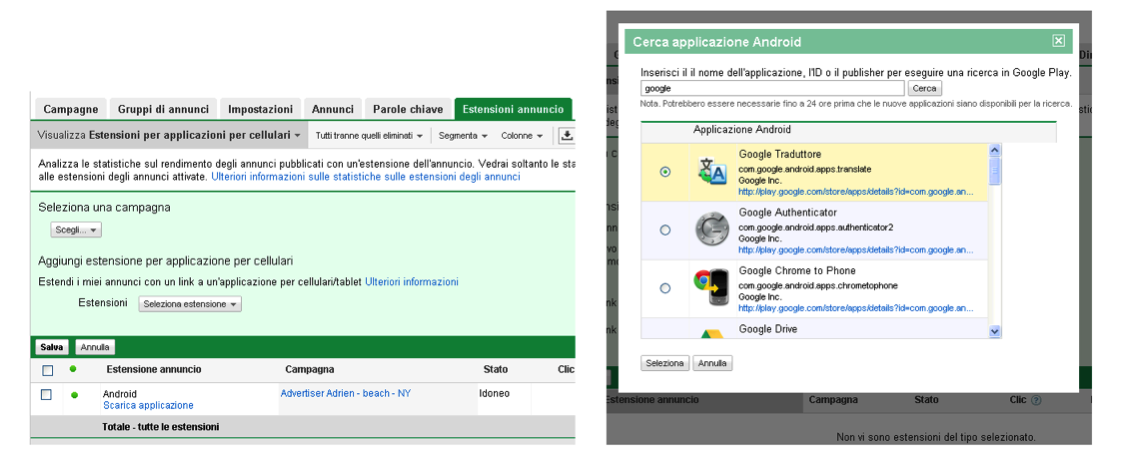Screen dimensions: 1121x457
Task: Open the Parole chiave tab
Action: click(408, 109)
